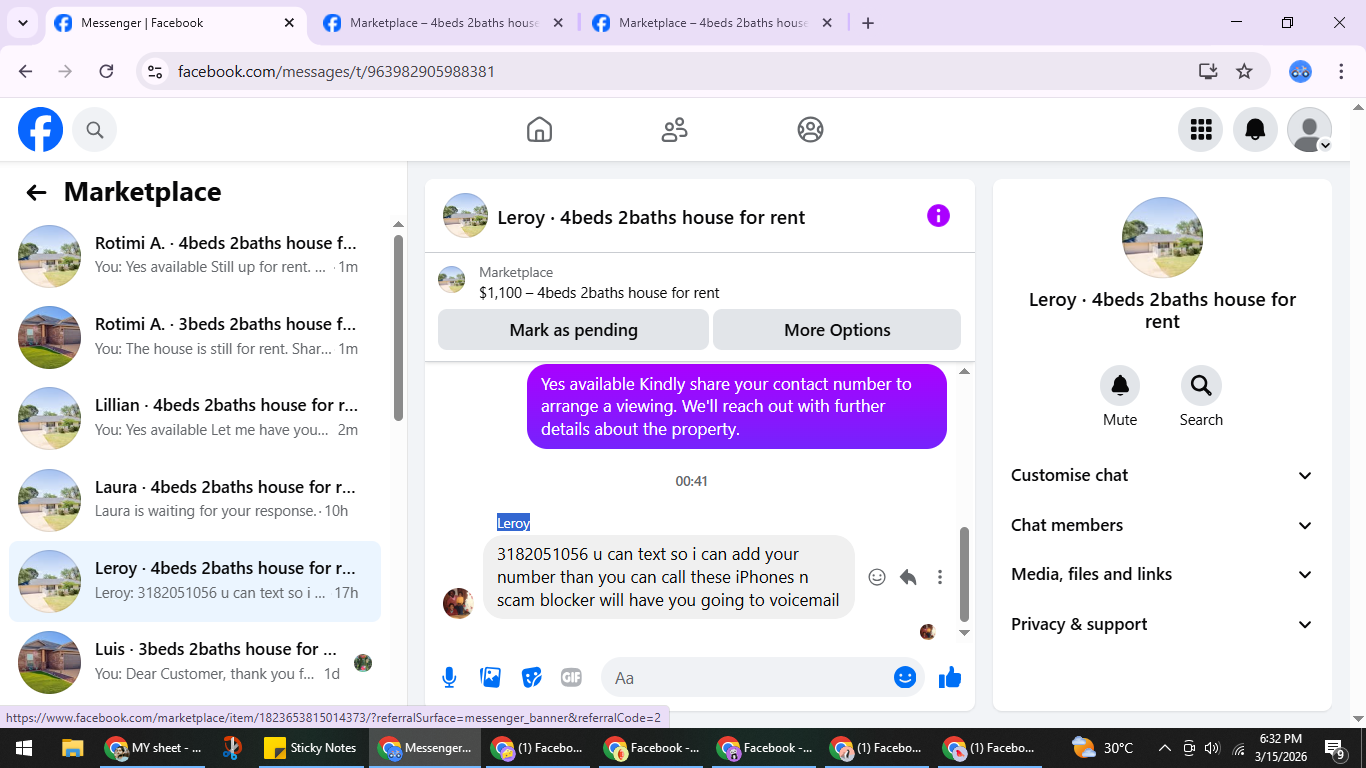Open the notifications bell in the header
This screenshot has width=1366, height=768.
(1255, 130)
